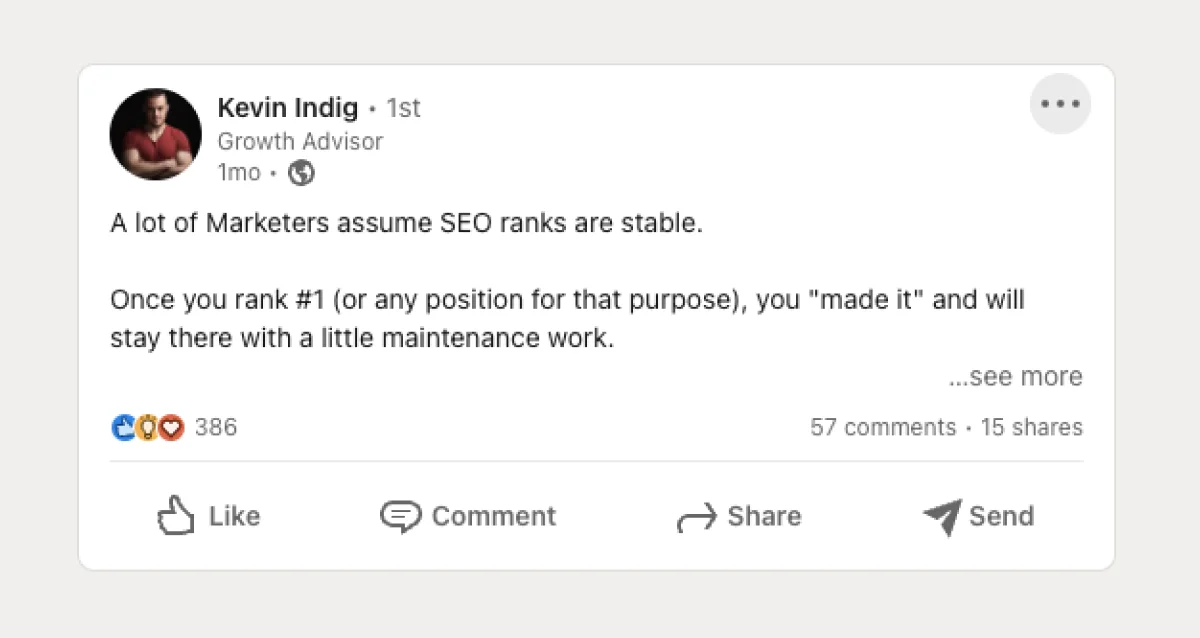
Task: Click the Share button label
Action: pos(764,517)
